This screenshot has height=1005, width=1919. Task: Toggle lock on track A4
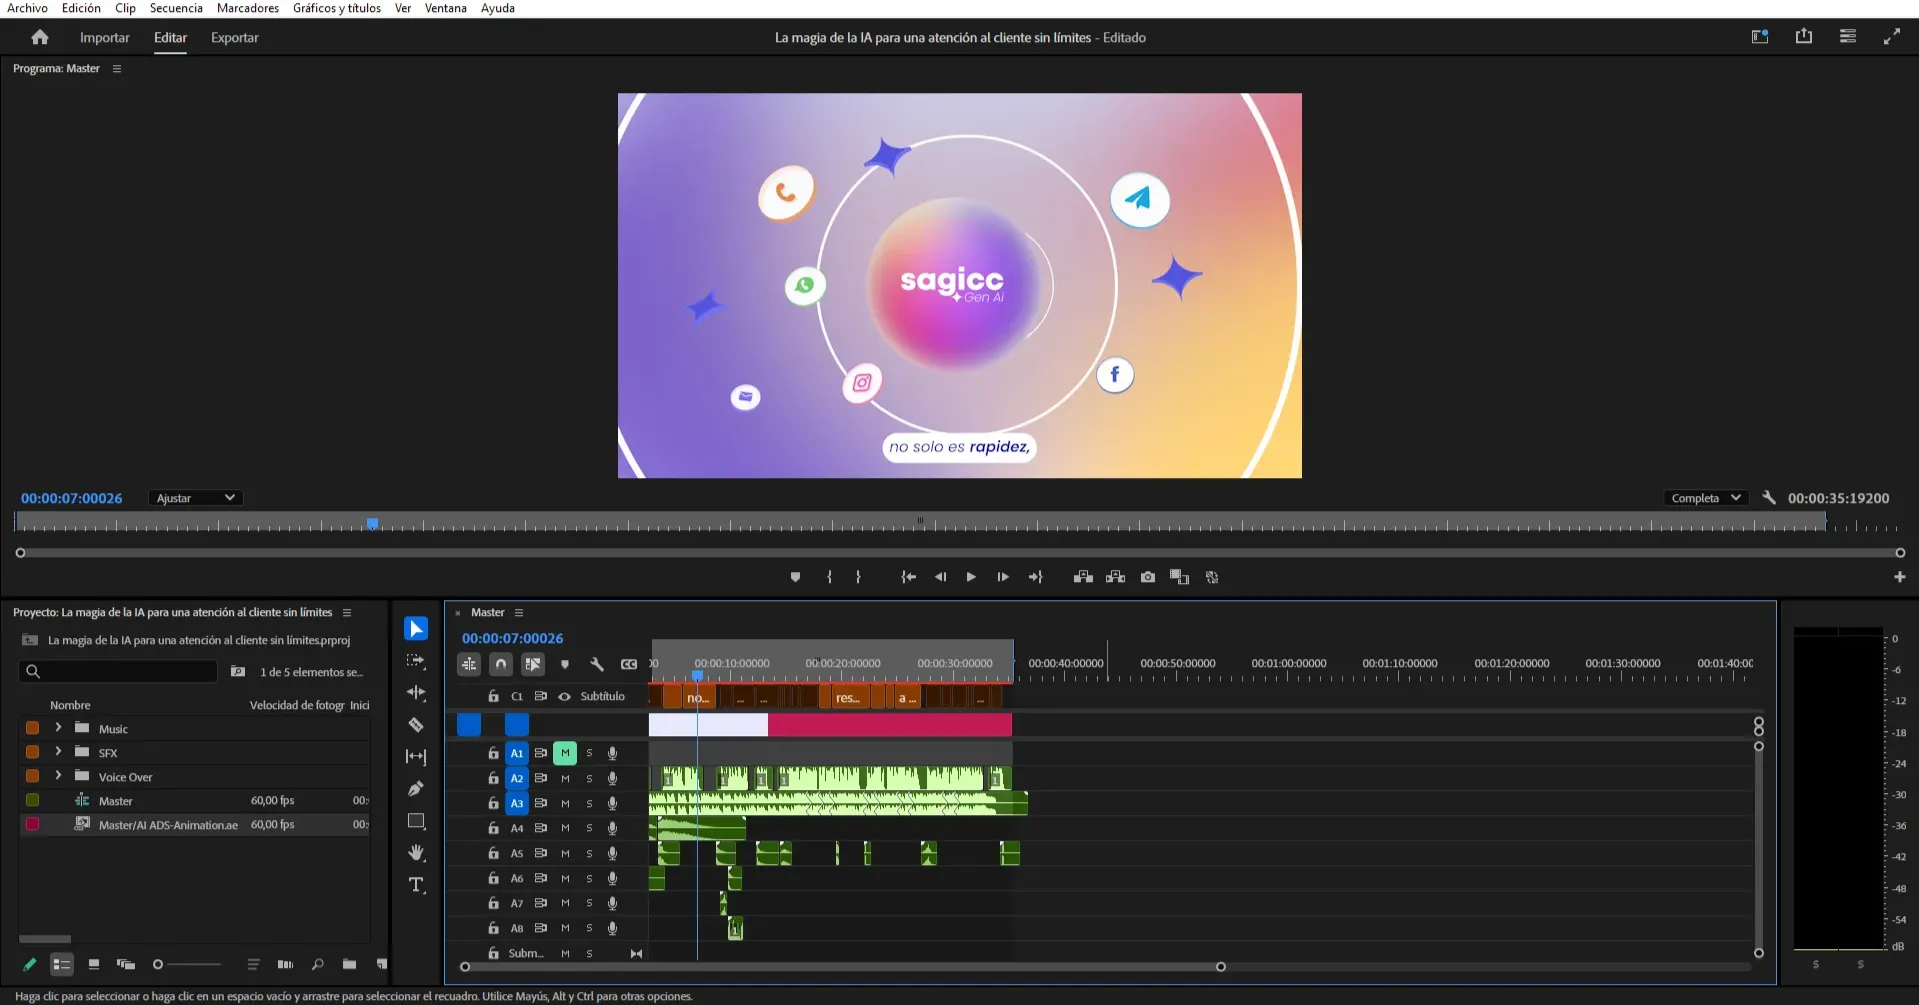point(493,828)
